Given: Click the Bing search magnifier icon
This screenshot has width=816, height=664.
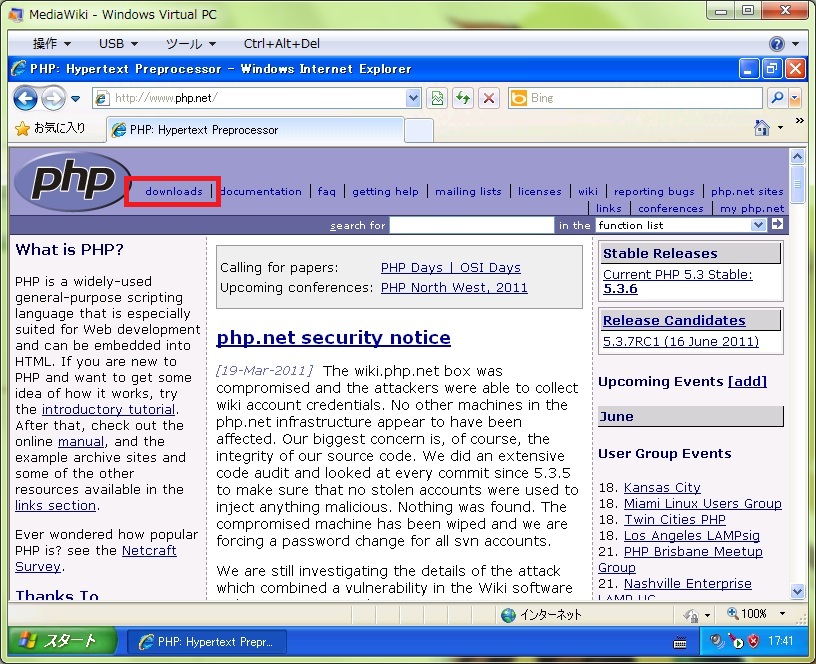Looking at the screenshot, I should [776, 98].
